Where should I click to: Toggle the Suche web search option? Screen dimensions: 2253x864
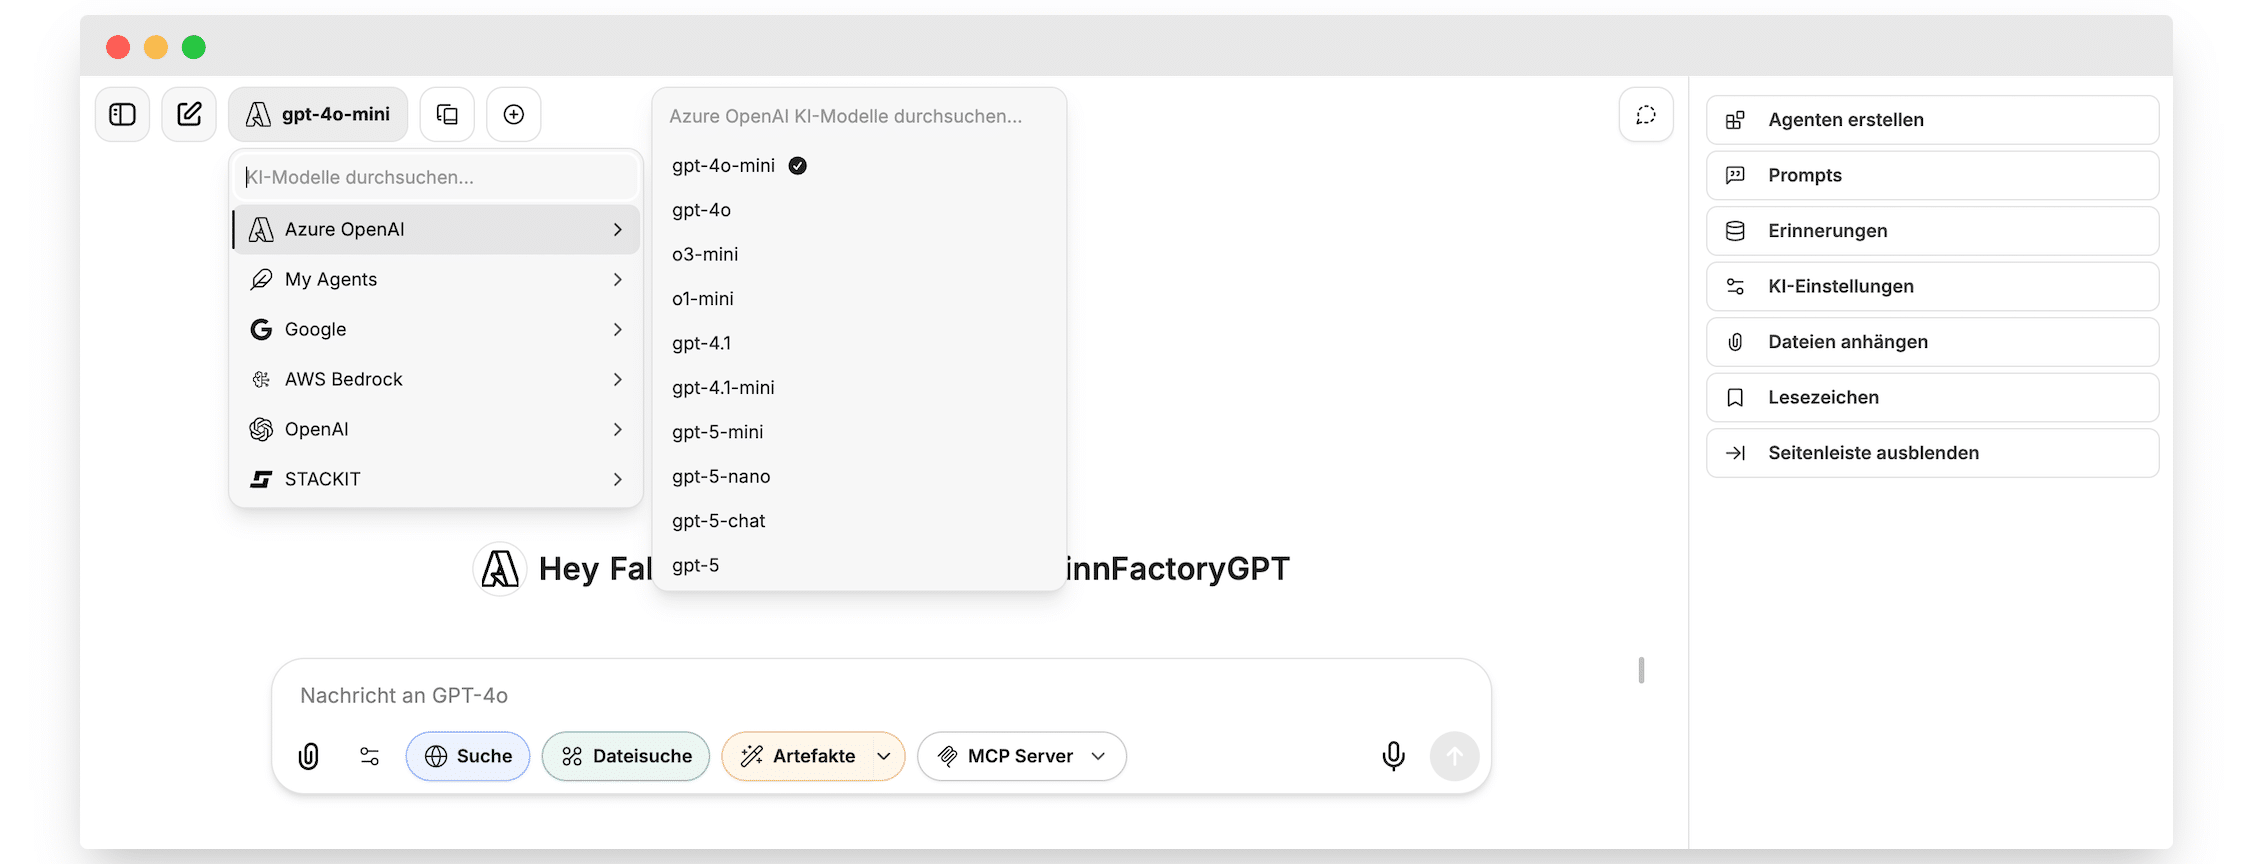pyautogui.click(x=468, y=756)
